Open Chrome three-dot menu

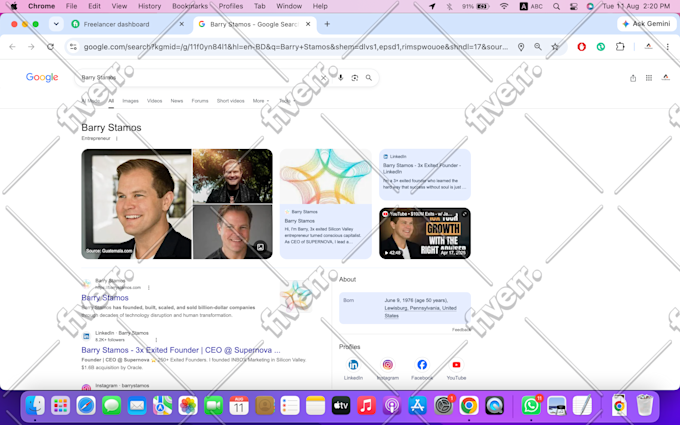click(x=667, y=46)
